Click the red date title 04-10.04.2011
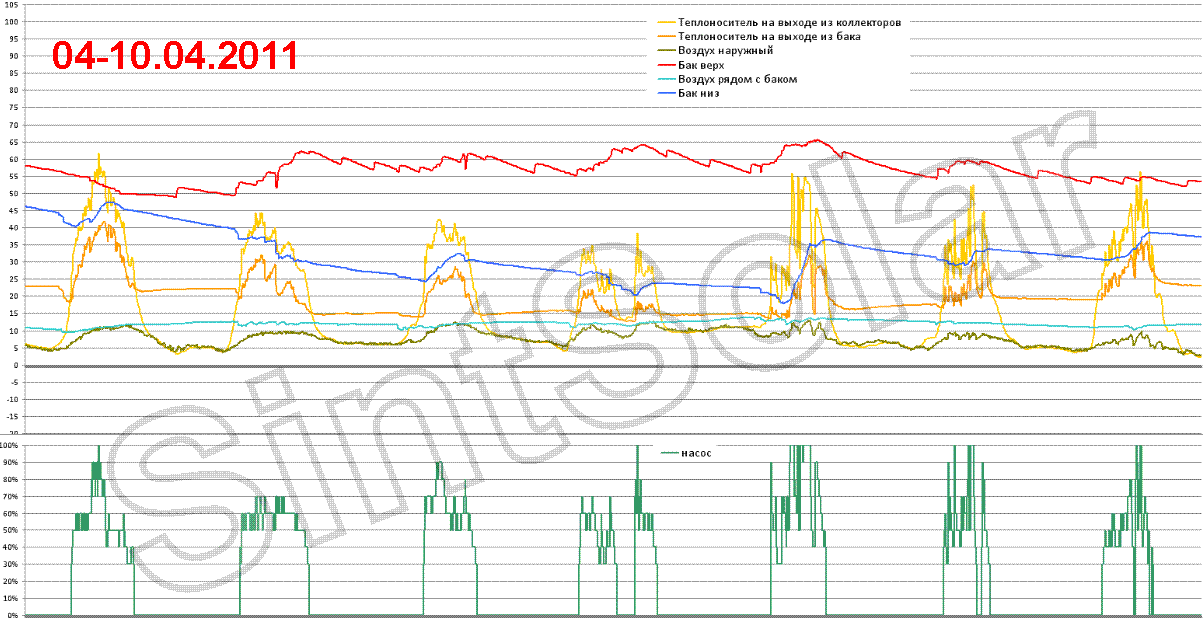This screenshot has width=1203, height=619. [175, 56]
